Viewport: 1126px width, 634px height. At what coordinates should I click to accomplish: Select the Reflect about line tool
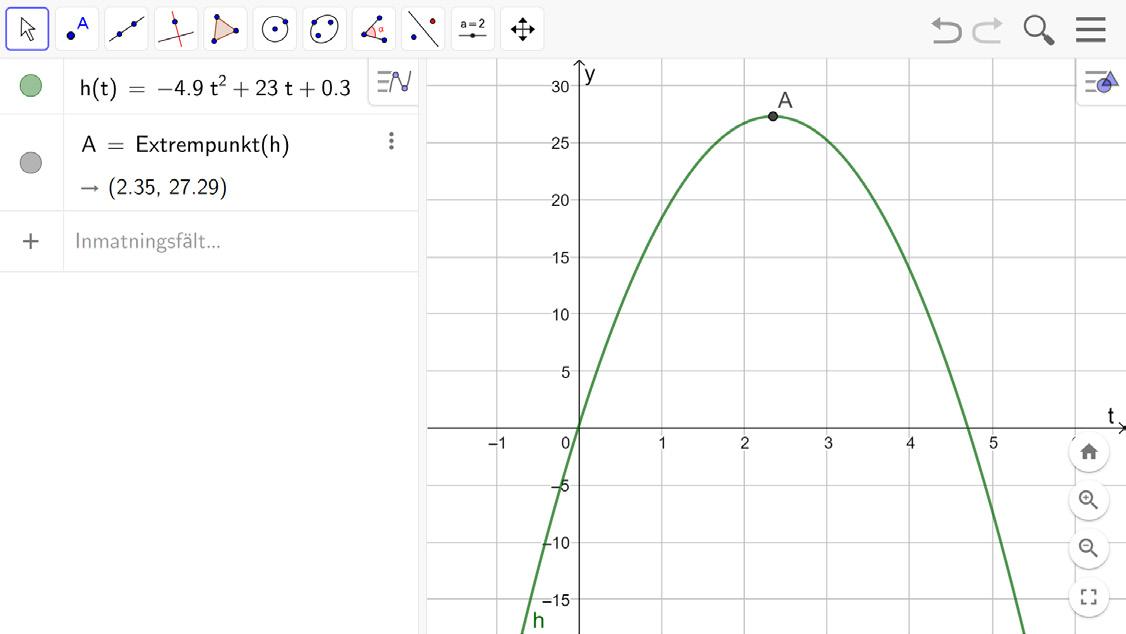click(423, 29)
